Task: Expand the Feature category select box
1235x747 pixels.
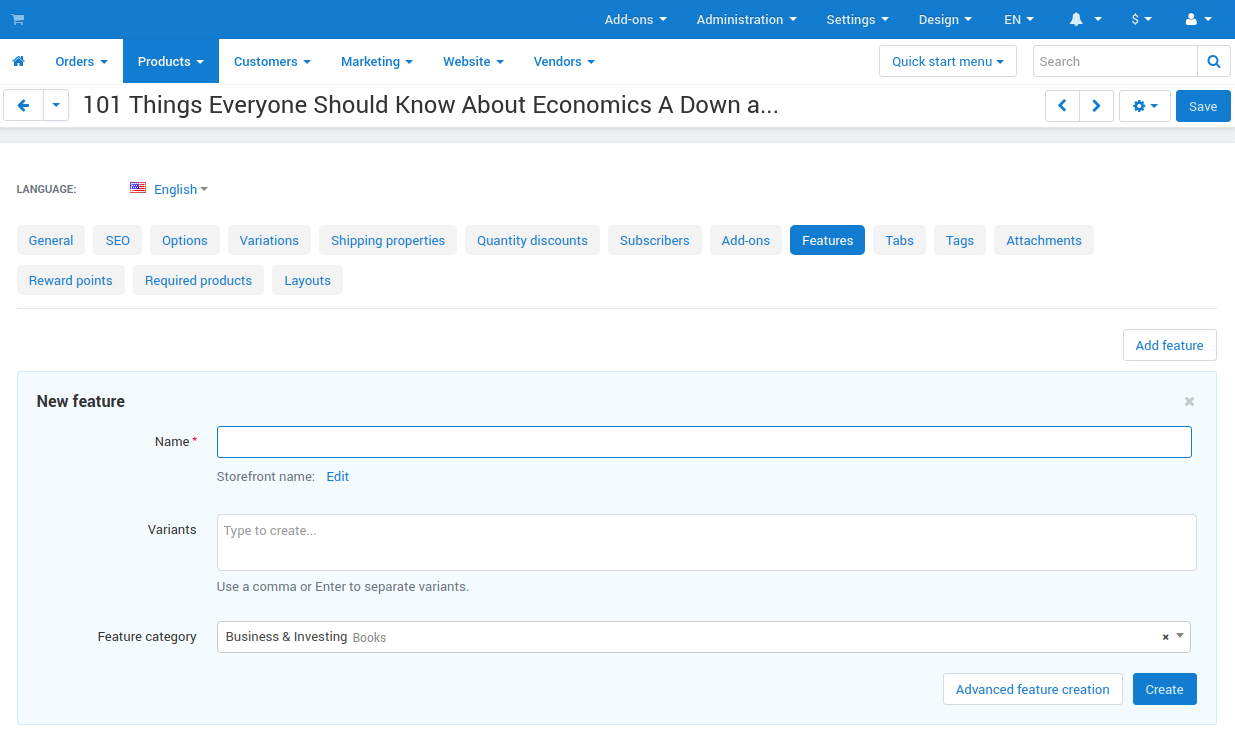Action: [704, 637]
